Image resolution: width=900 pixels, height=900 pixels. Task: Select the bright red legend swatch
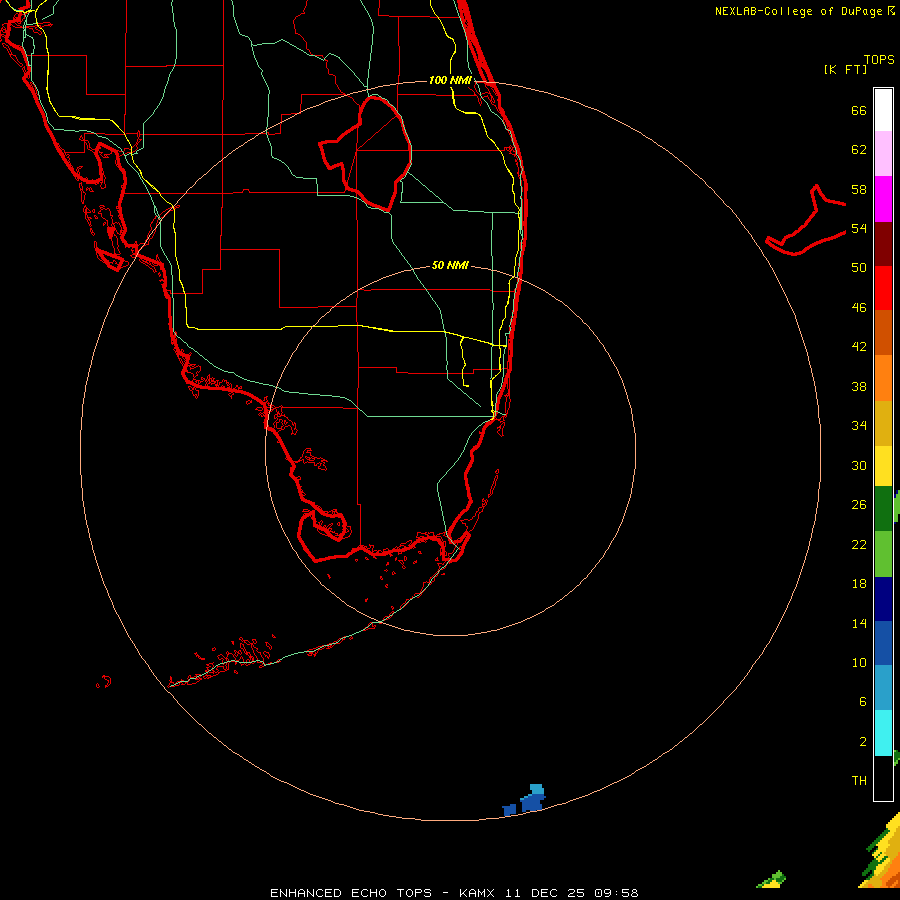(883, 288)
